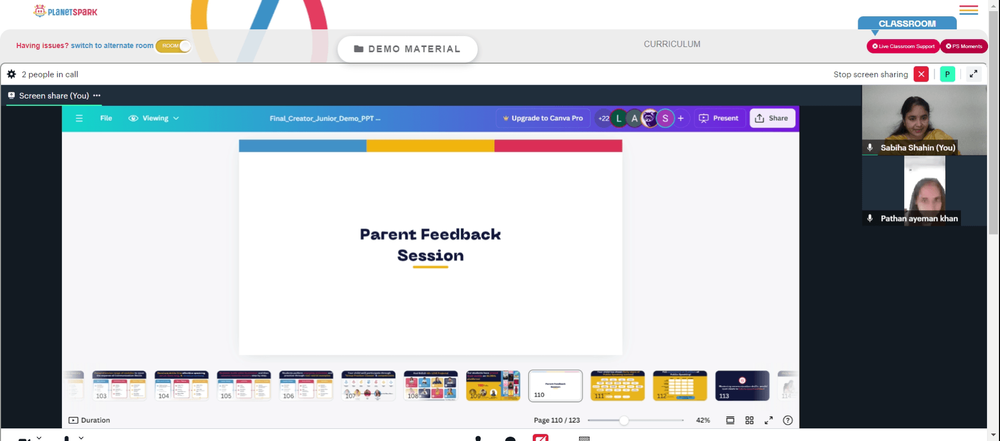Click the green P participant icon
The height and width of the screenshot is (441, 1000).
tap(947, 74)
